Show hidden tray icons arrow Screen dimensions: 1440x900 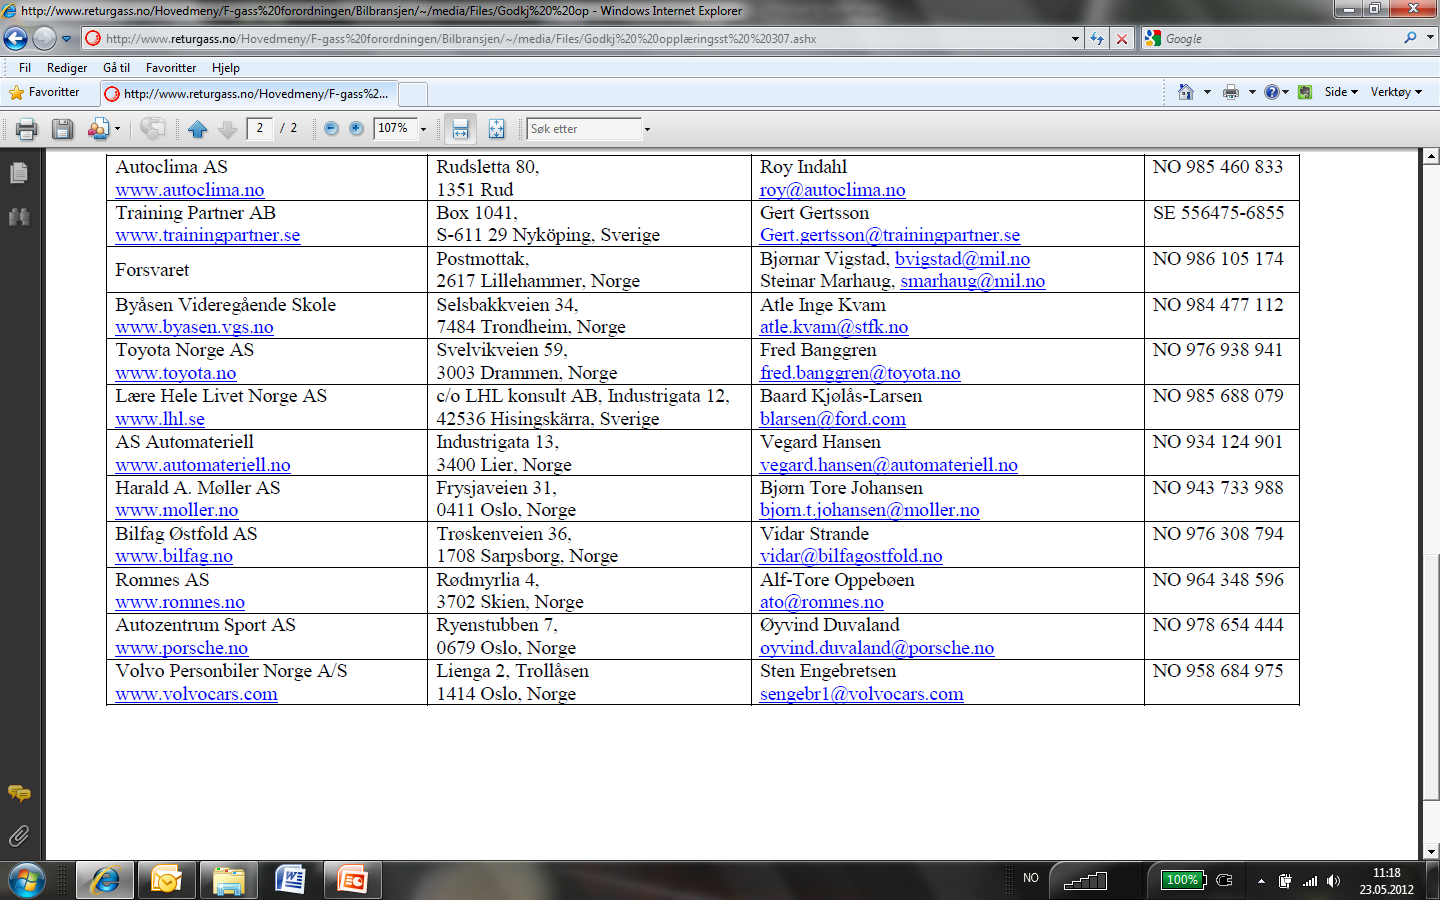[1261, 881]
